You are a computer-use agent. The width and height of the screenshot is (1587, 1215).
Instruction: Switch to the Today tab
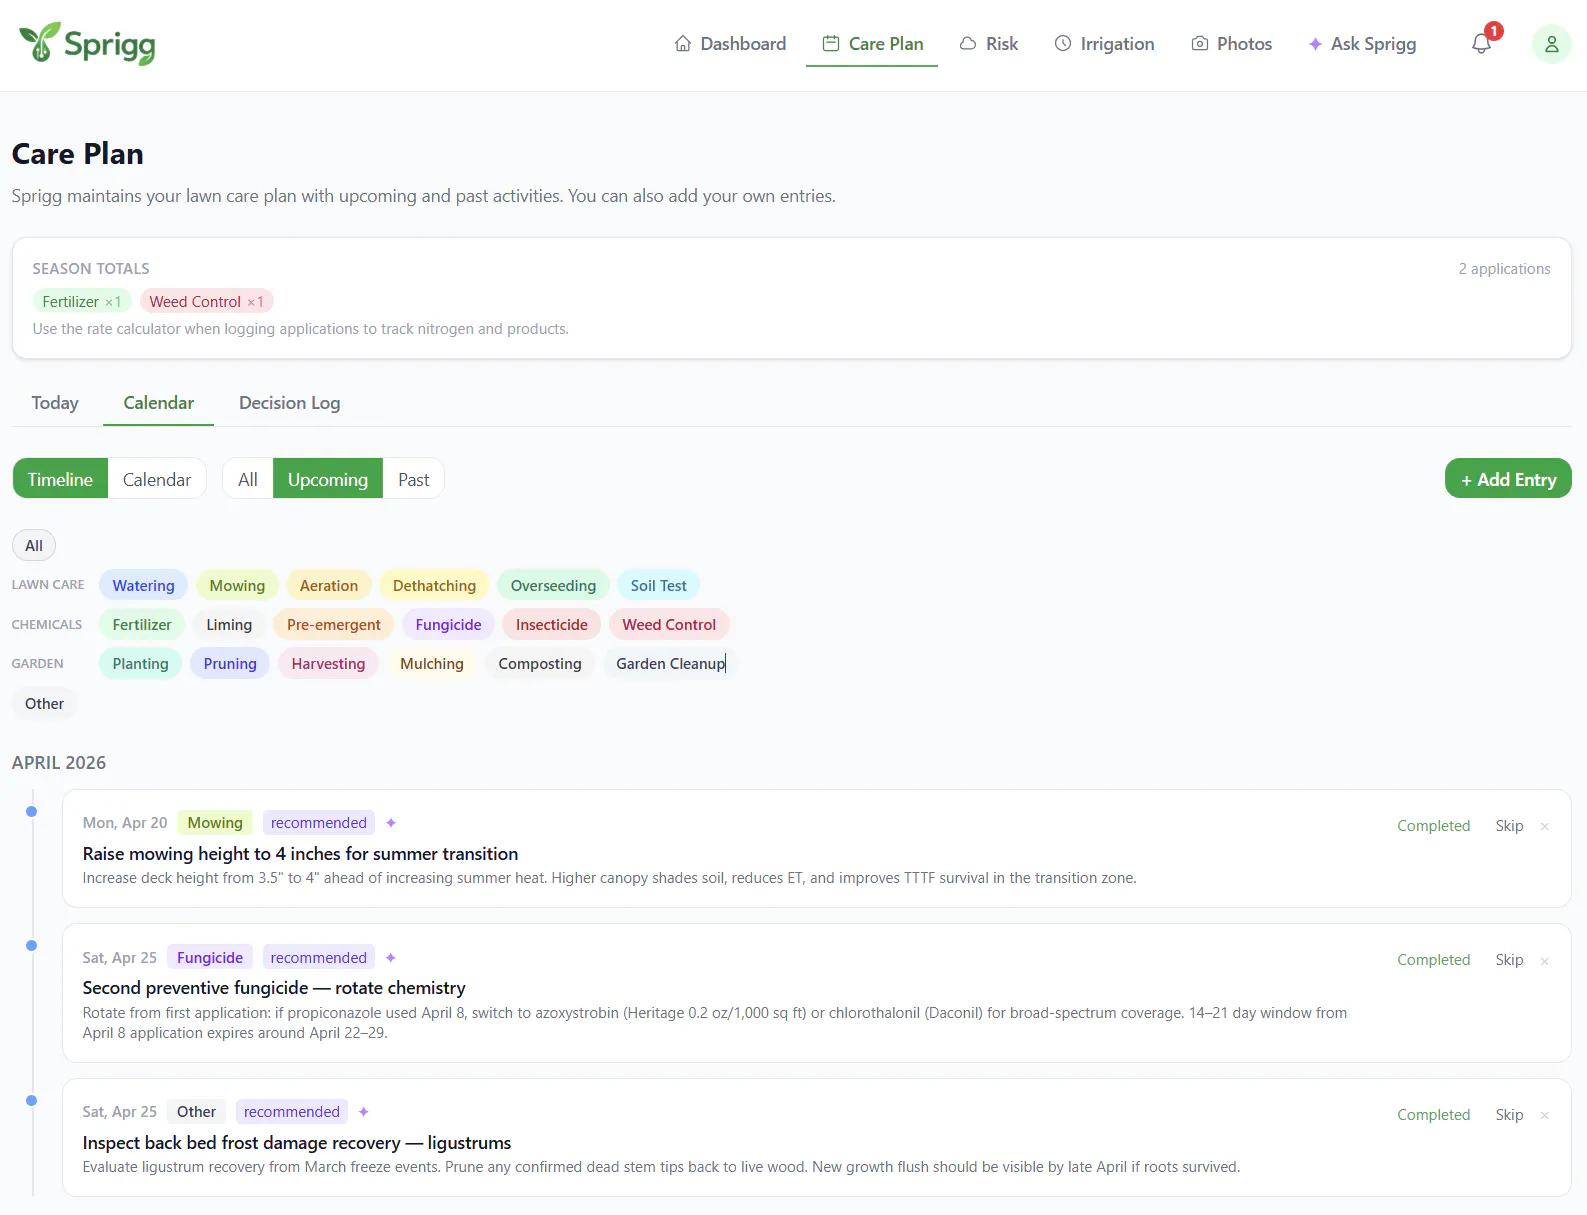tap(55, 403)
